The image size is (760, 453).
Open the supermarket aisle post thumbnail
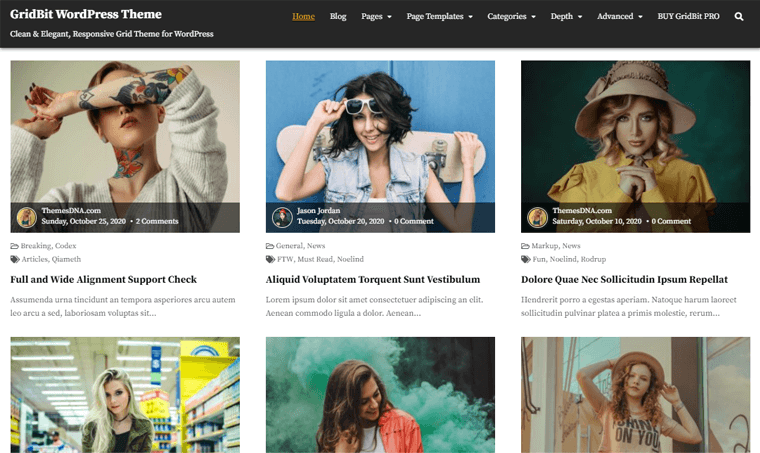(125, 395)
